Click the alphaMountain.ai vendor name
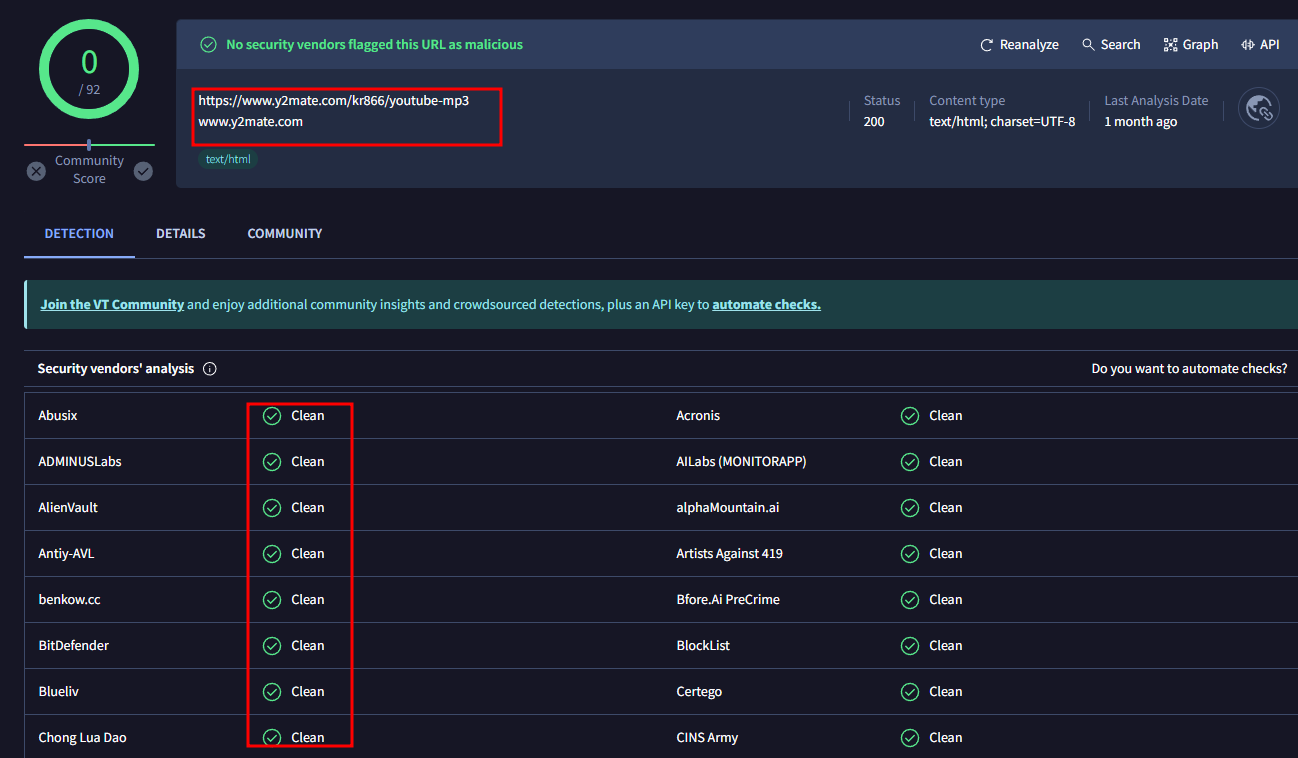Viewport: 1298px width, 758px height. click(x=728, y=507)
